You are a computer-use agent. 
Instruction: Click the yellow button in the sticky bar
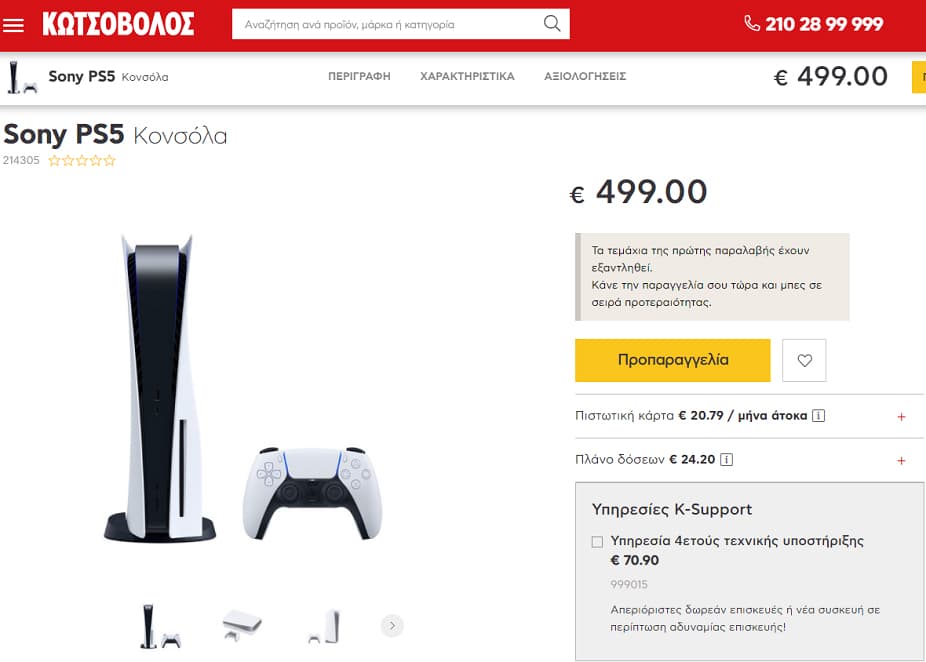coord(919,77)
